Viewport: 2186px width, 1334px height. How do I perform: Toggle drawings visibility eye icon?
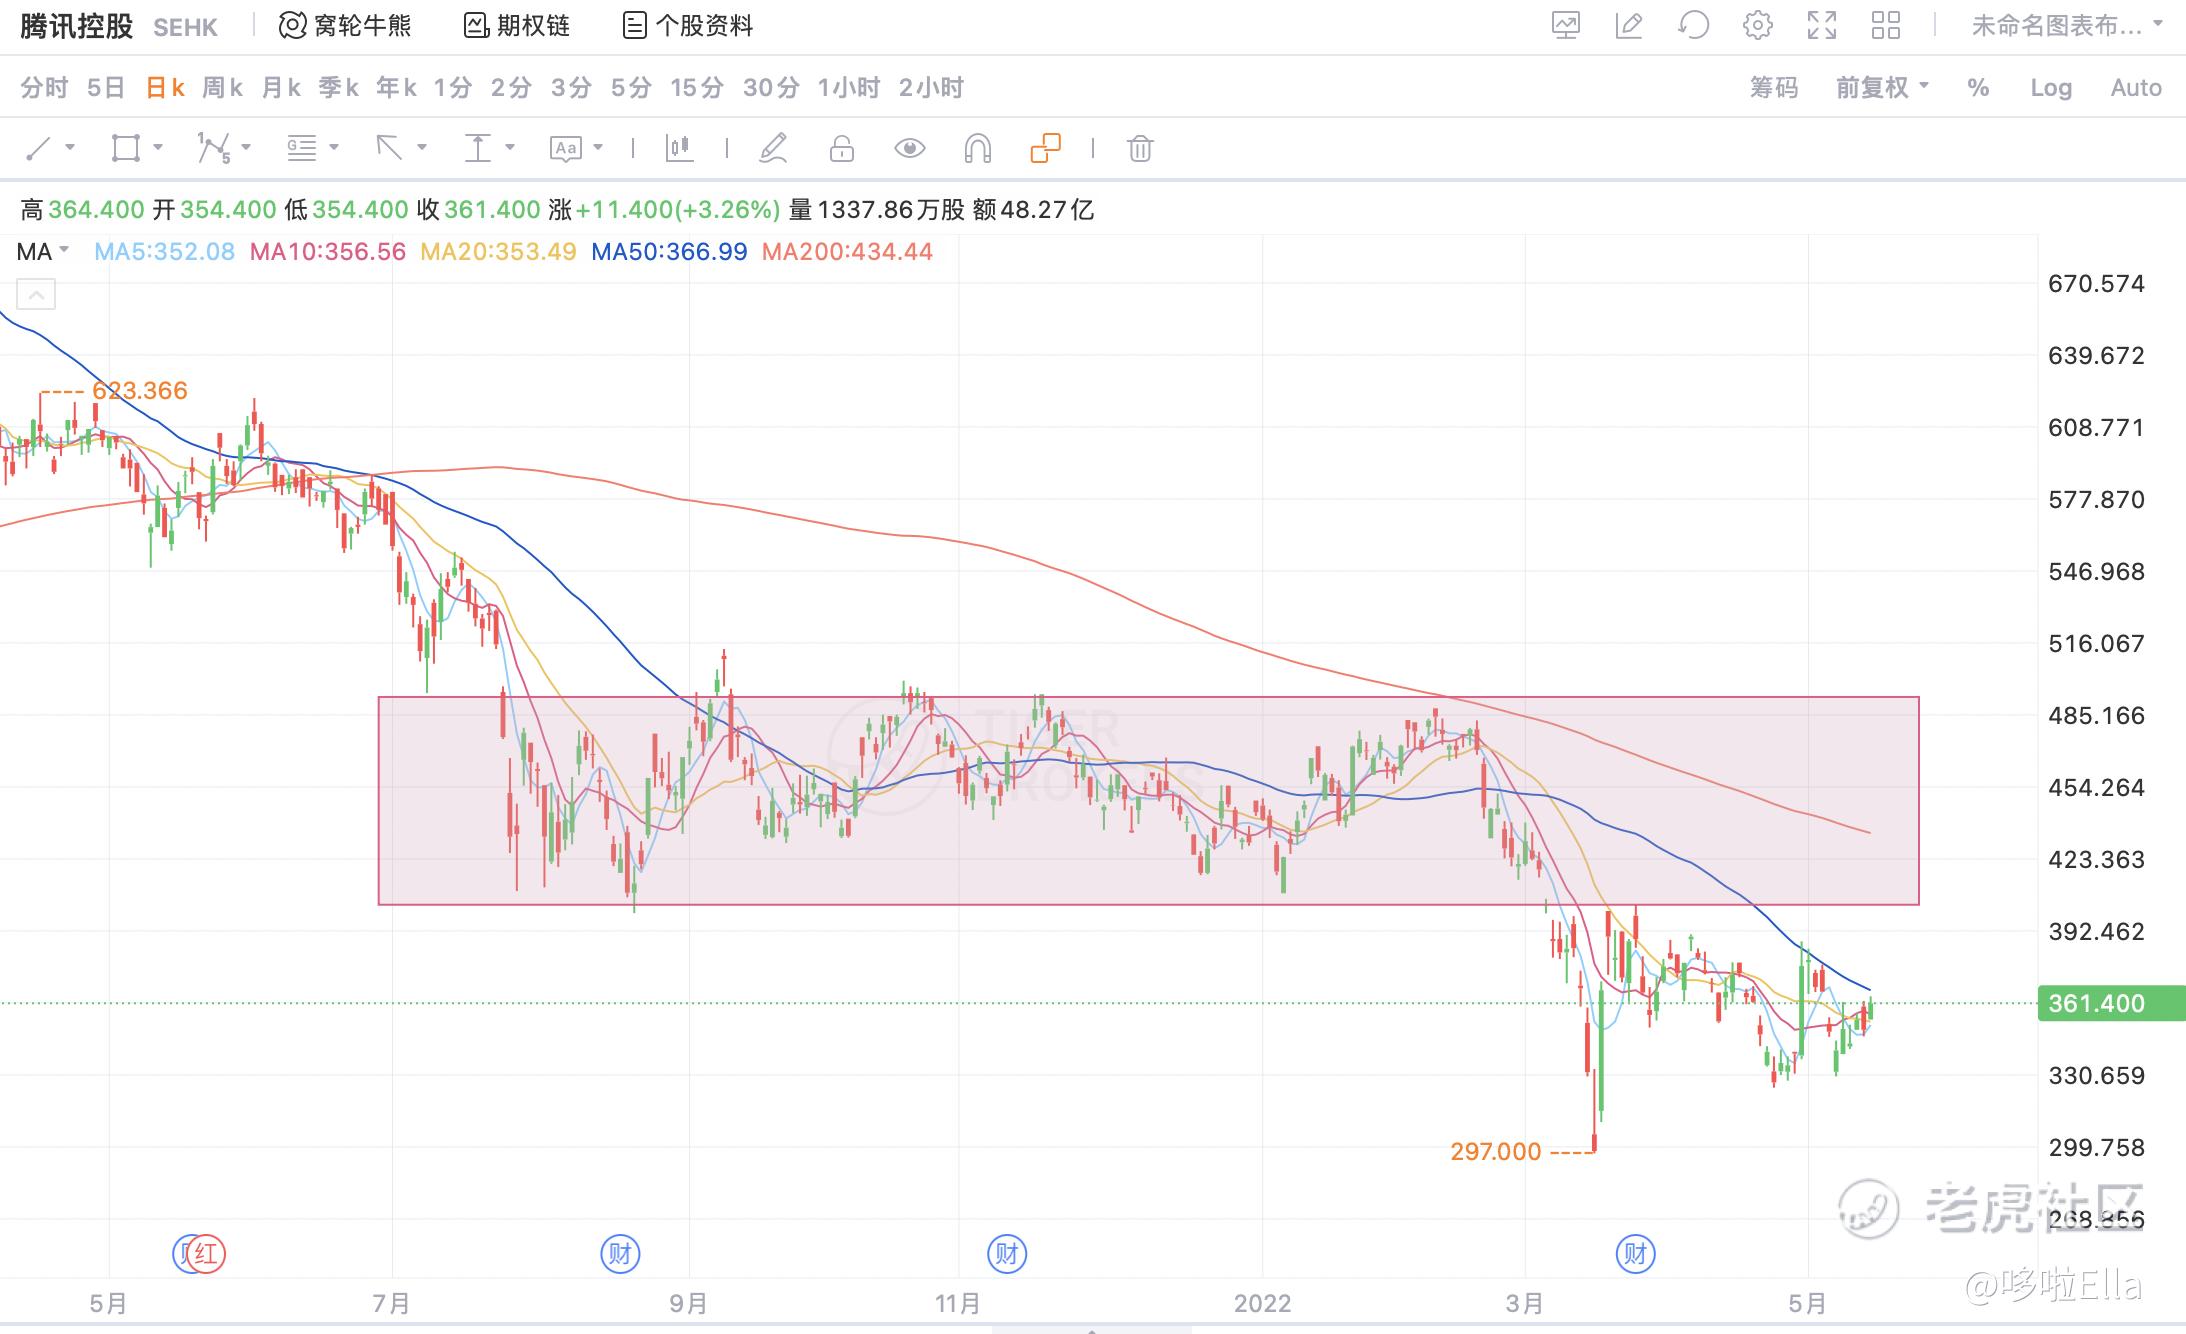(909, 149)
